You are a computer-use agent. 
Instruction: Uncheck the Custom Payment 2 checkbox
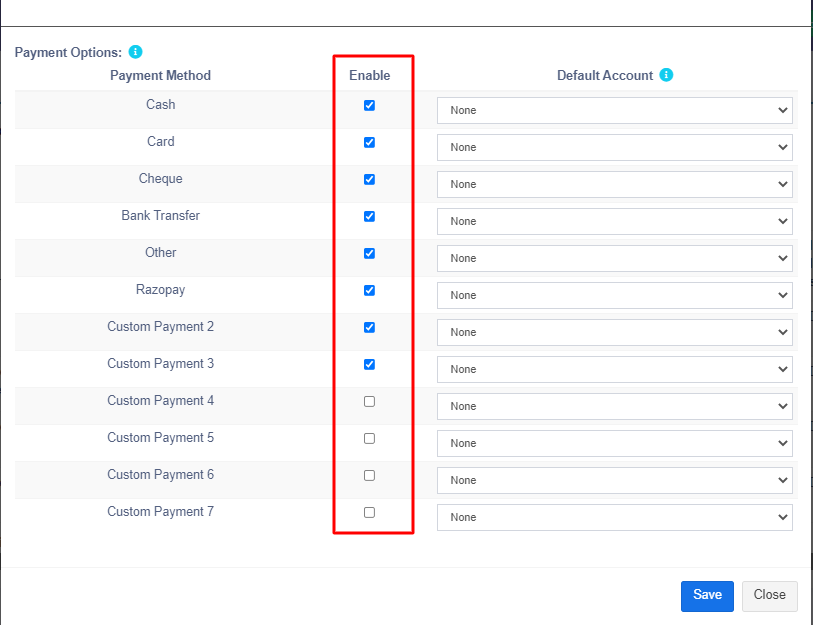click(369, 327)
